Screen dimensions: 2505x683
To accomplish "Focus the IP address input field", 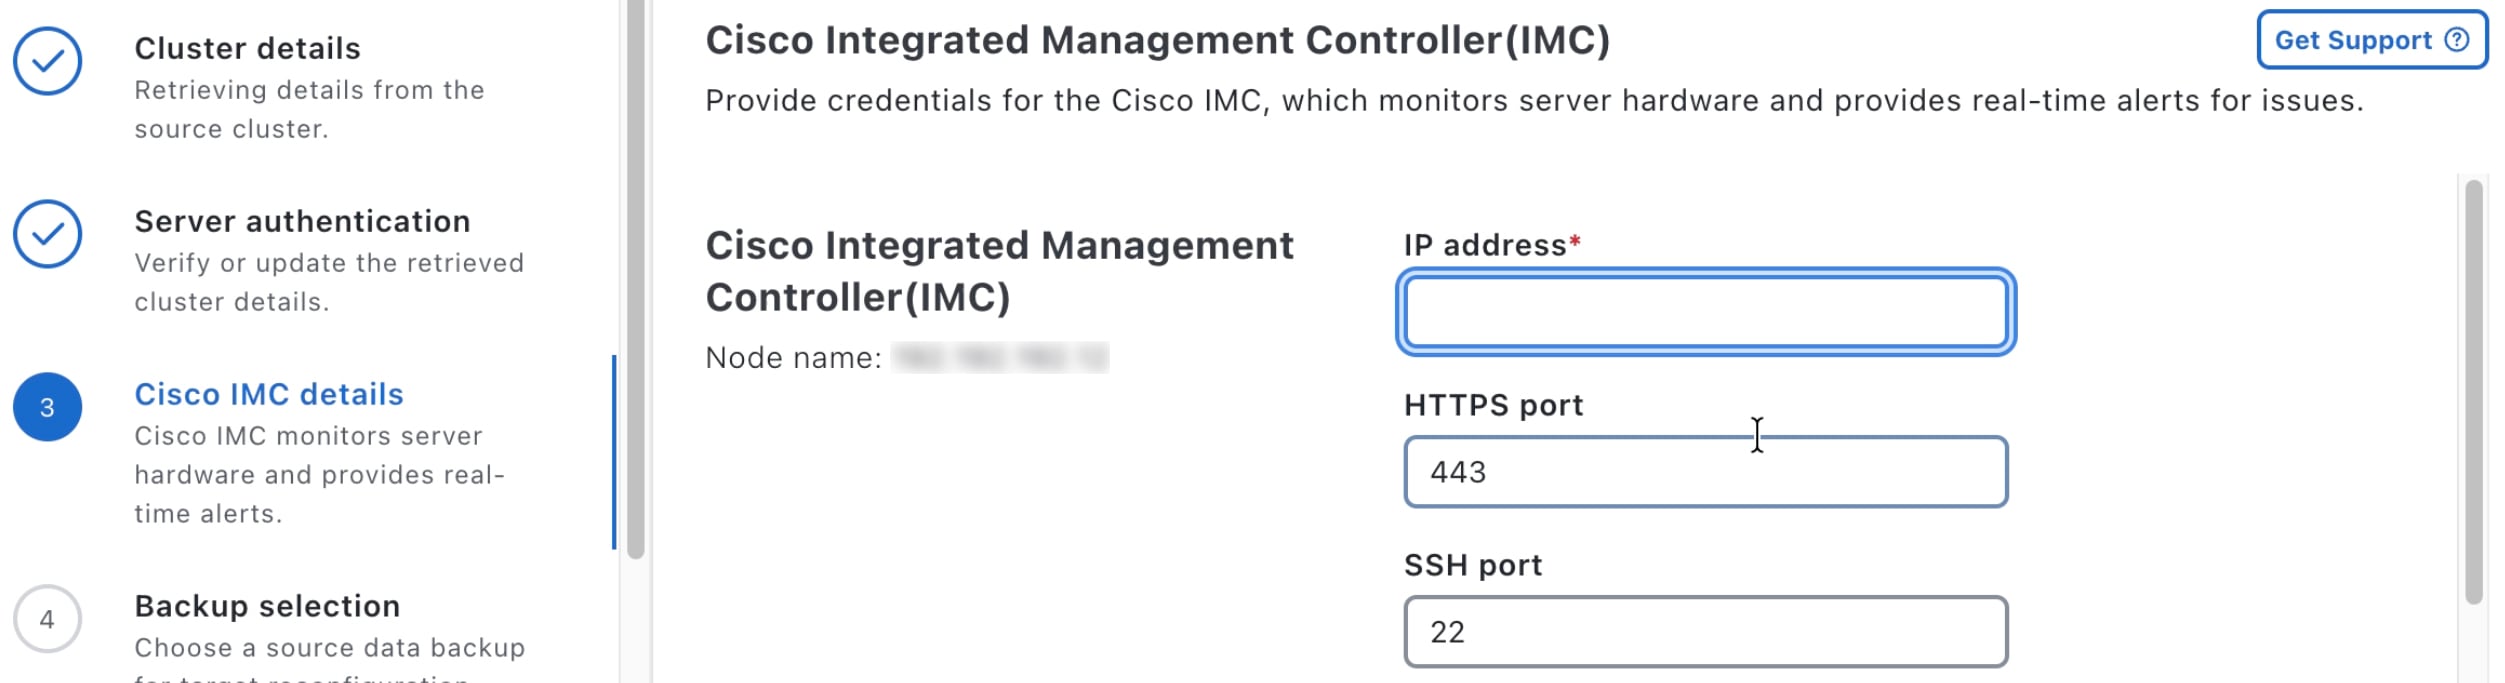I will pos(1705,312).
